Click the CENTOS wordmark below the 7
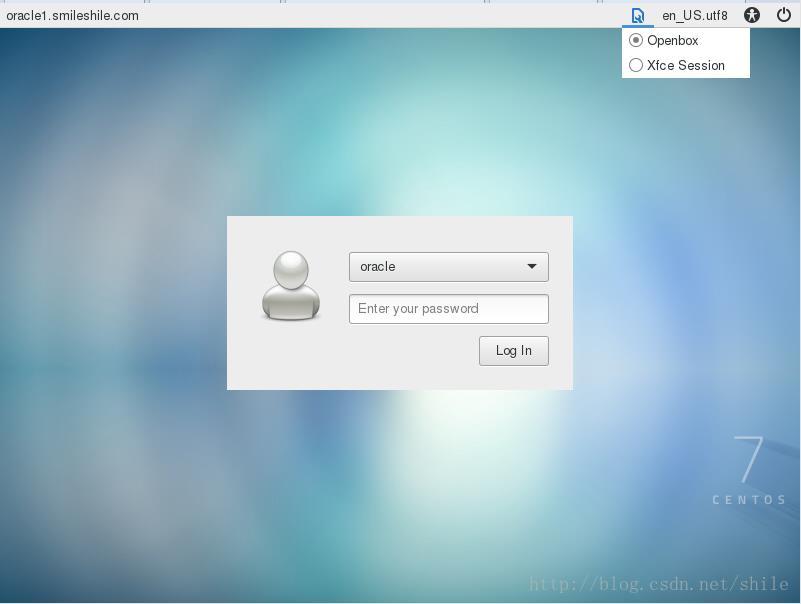Image resolution: width=801 pixels, height=604 pixels. coord(749,499)
